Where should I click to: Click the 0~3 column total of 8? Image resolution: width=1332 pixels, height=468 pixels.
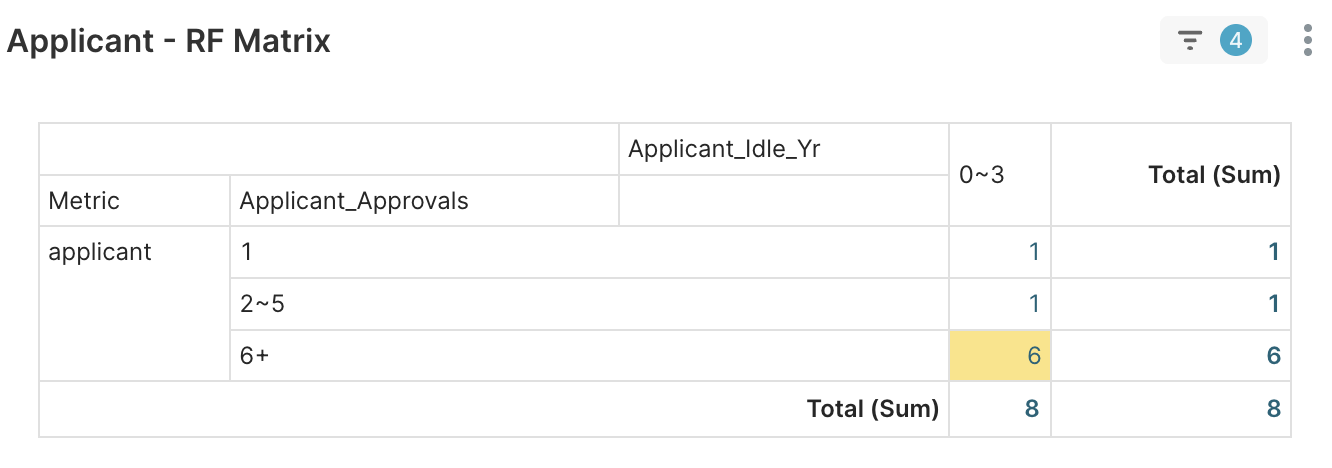point(1033,408)
